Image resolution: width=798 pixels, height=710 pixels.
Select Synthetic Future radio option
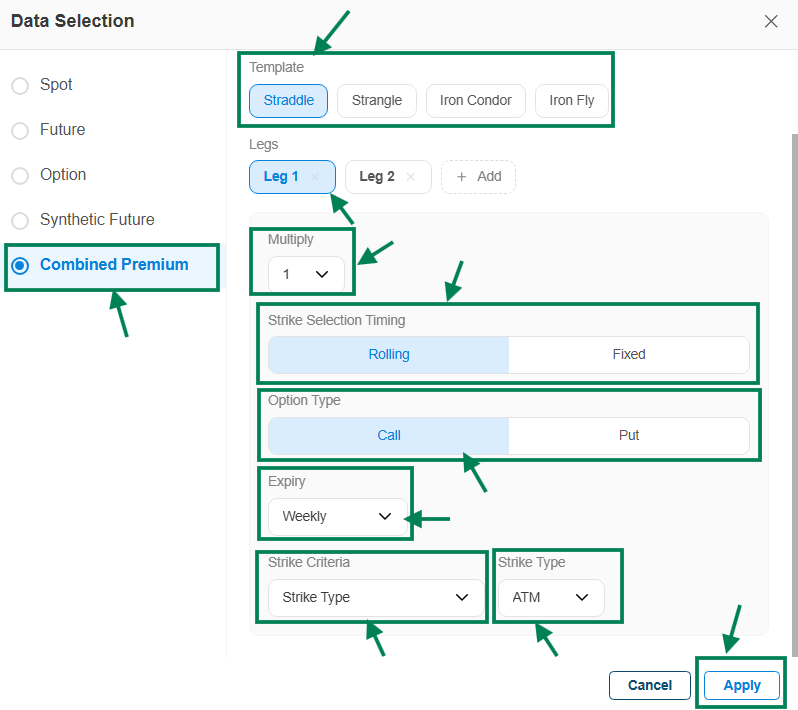click(20, 221)
